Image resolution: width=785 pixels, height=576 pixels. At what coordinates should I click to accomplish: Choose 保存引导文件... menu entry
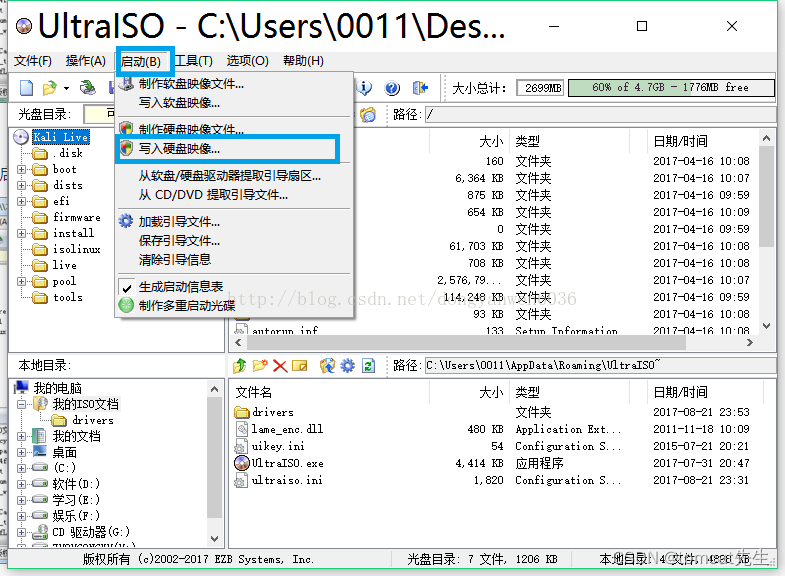(x=234, y=241)
